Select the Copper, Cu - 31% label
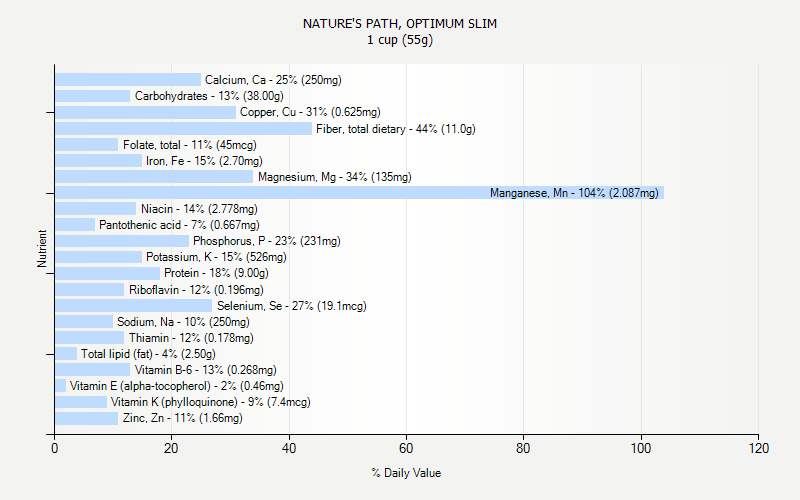This screenshot has width=800, height=500. click(x=310, y=112)
